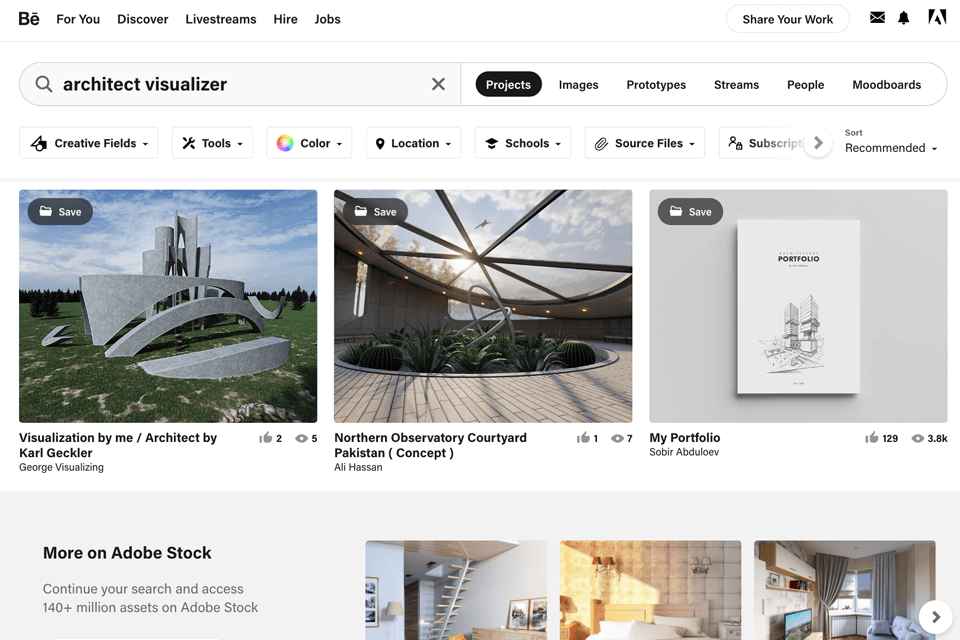Select the Projects search tab
Image resolution: width=960 pixels, height=640 pixels.
point(508,85)
